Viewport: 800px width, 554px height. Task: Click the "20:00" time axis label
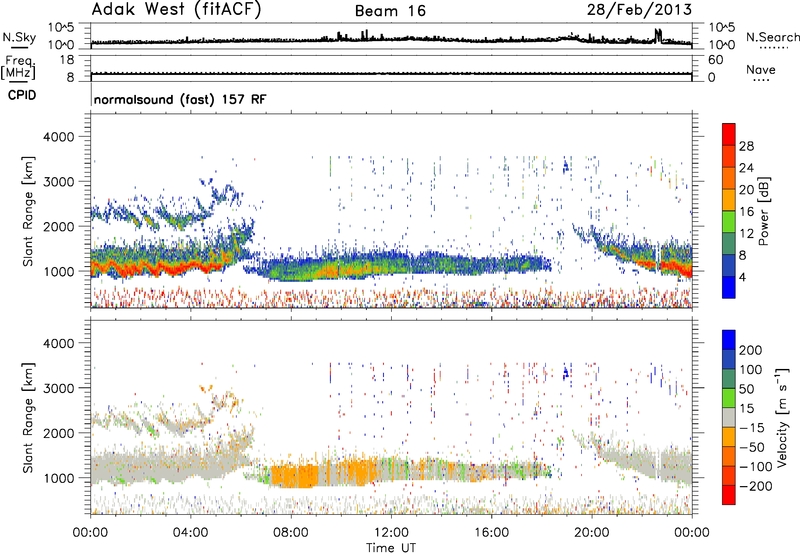(x=591, y=533)
